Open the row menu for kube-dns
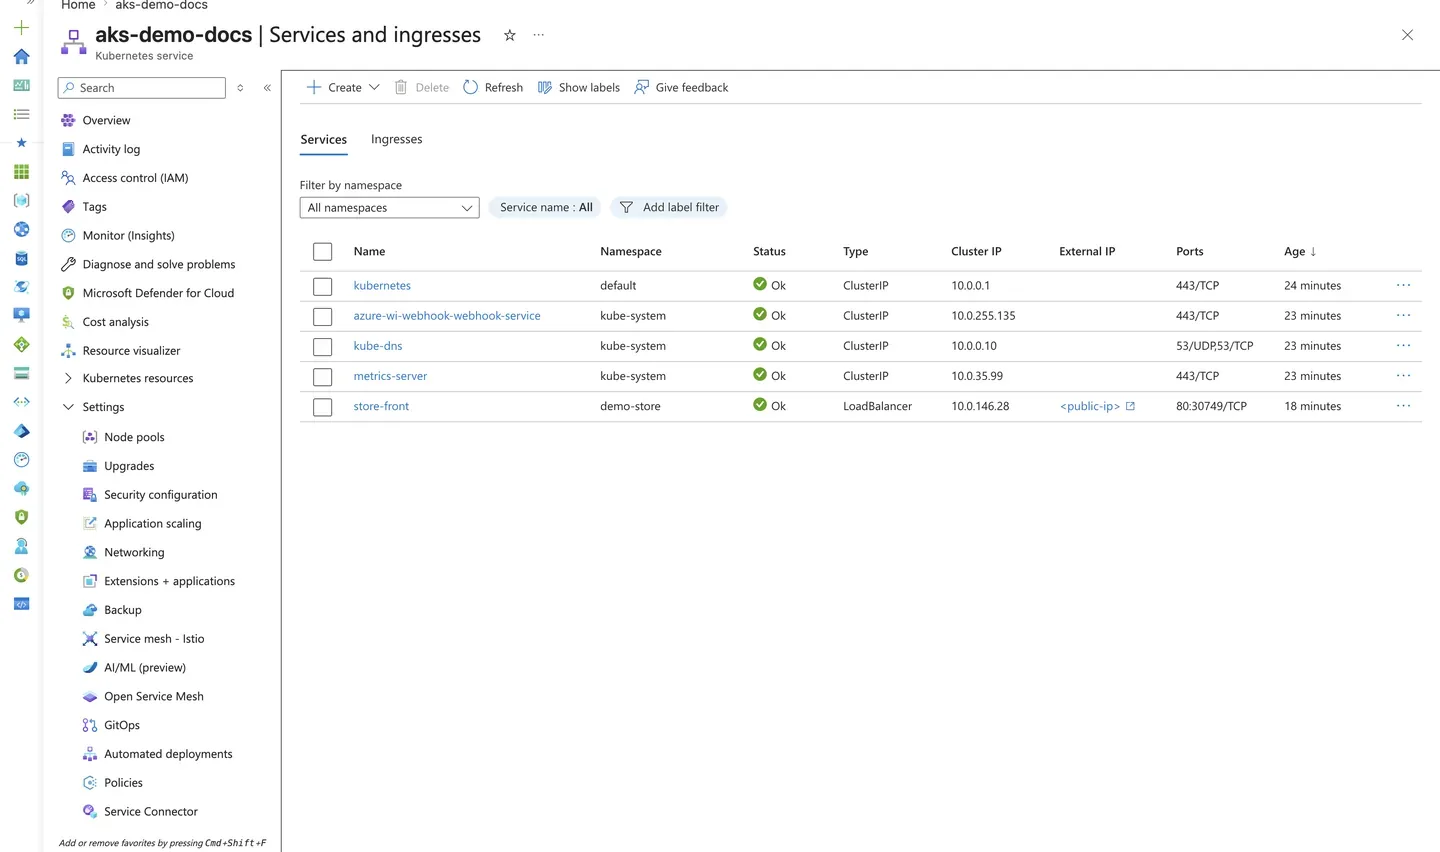Screen dimensions: 1440x852 [1404, 346]
